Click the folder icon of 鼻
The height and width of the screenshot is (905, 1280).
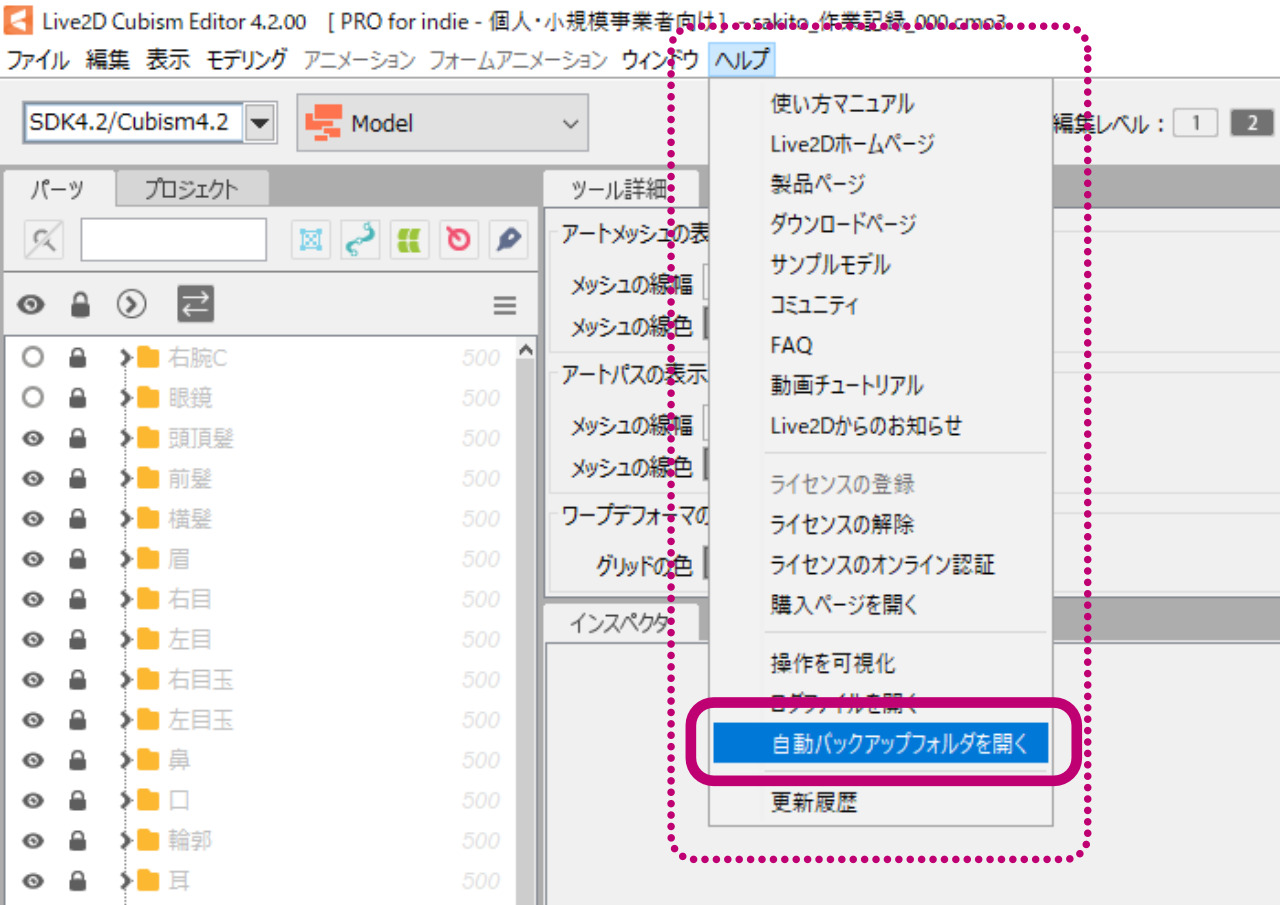(148, 761)
